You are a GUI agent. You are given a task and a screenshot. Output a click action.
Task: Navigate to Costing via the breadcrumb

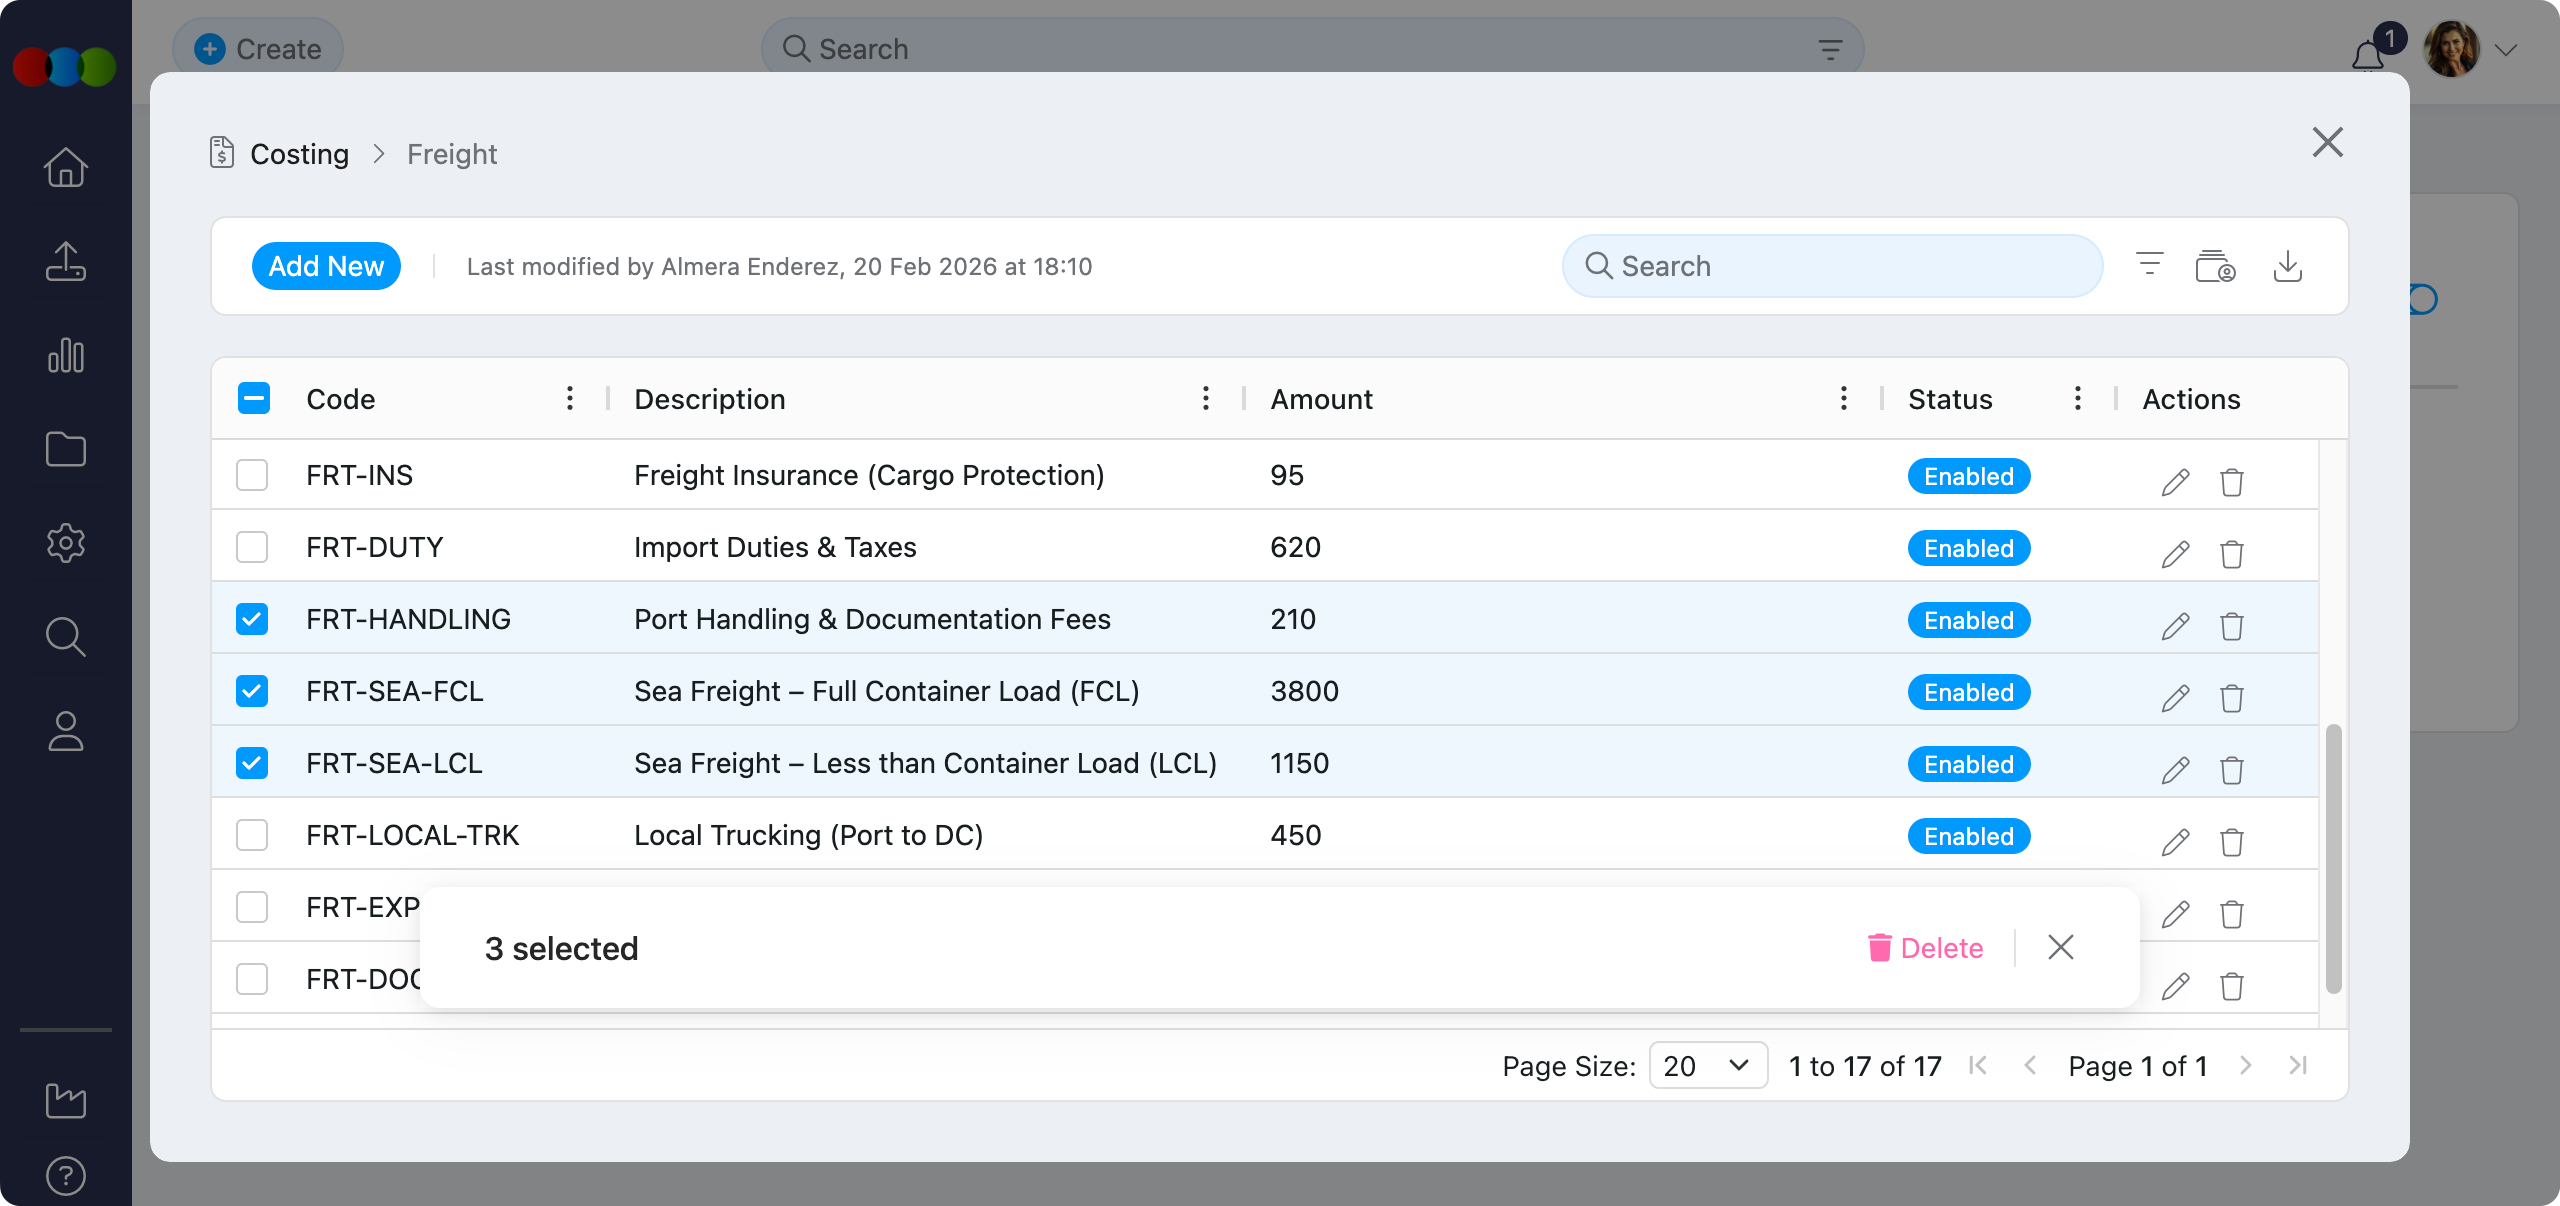(x=299, y=153)
